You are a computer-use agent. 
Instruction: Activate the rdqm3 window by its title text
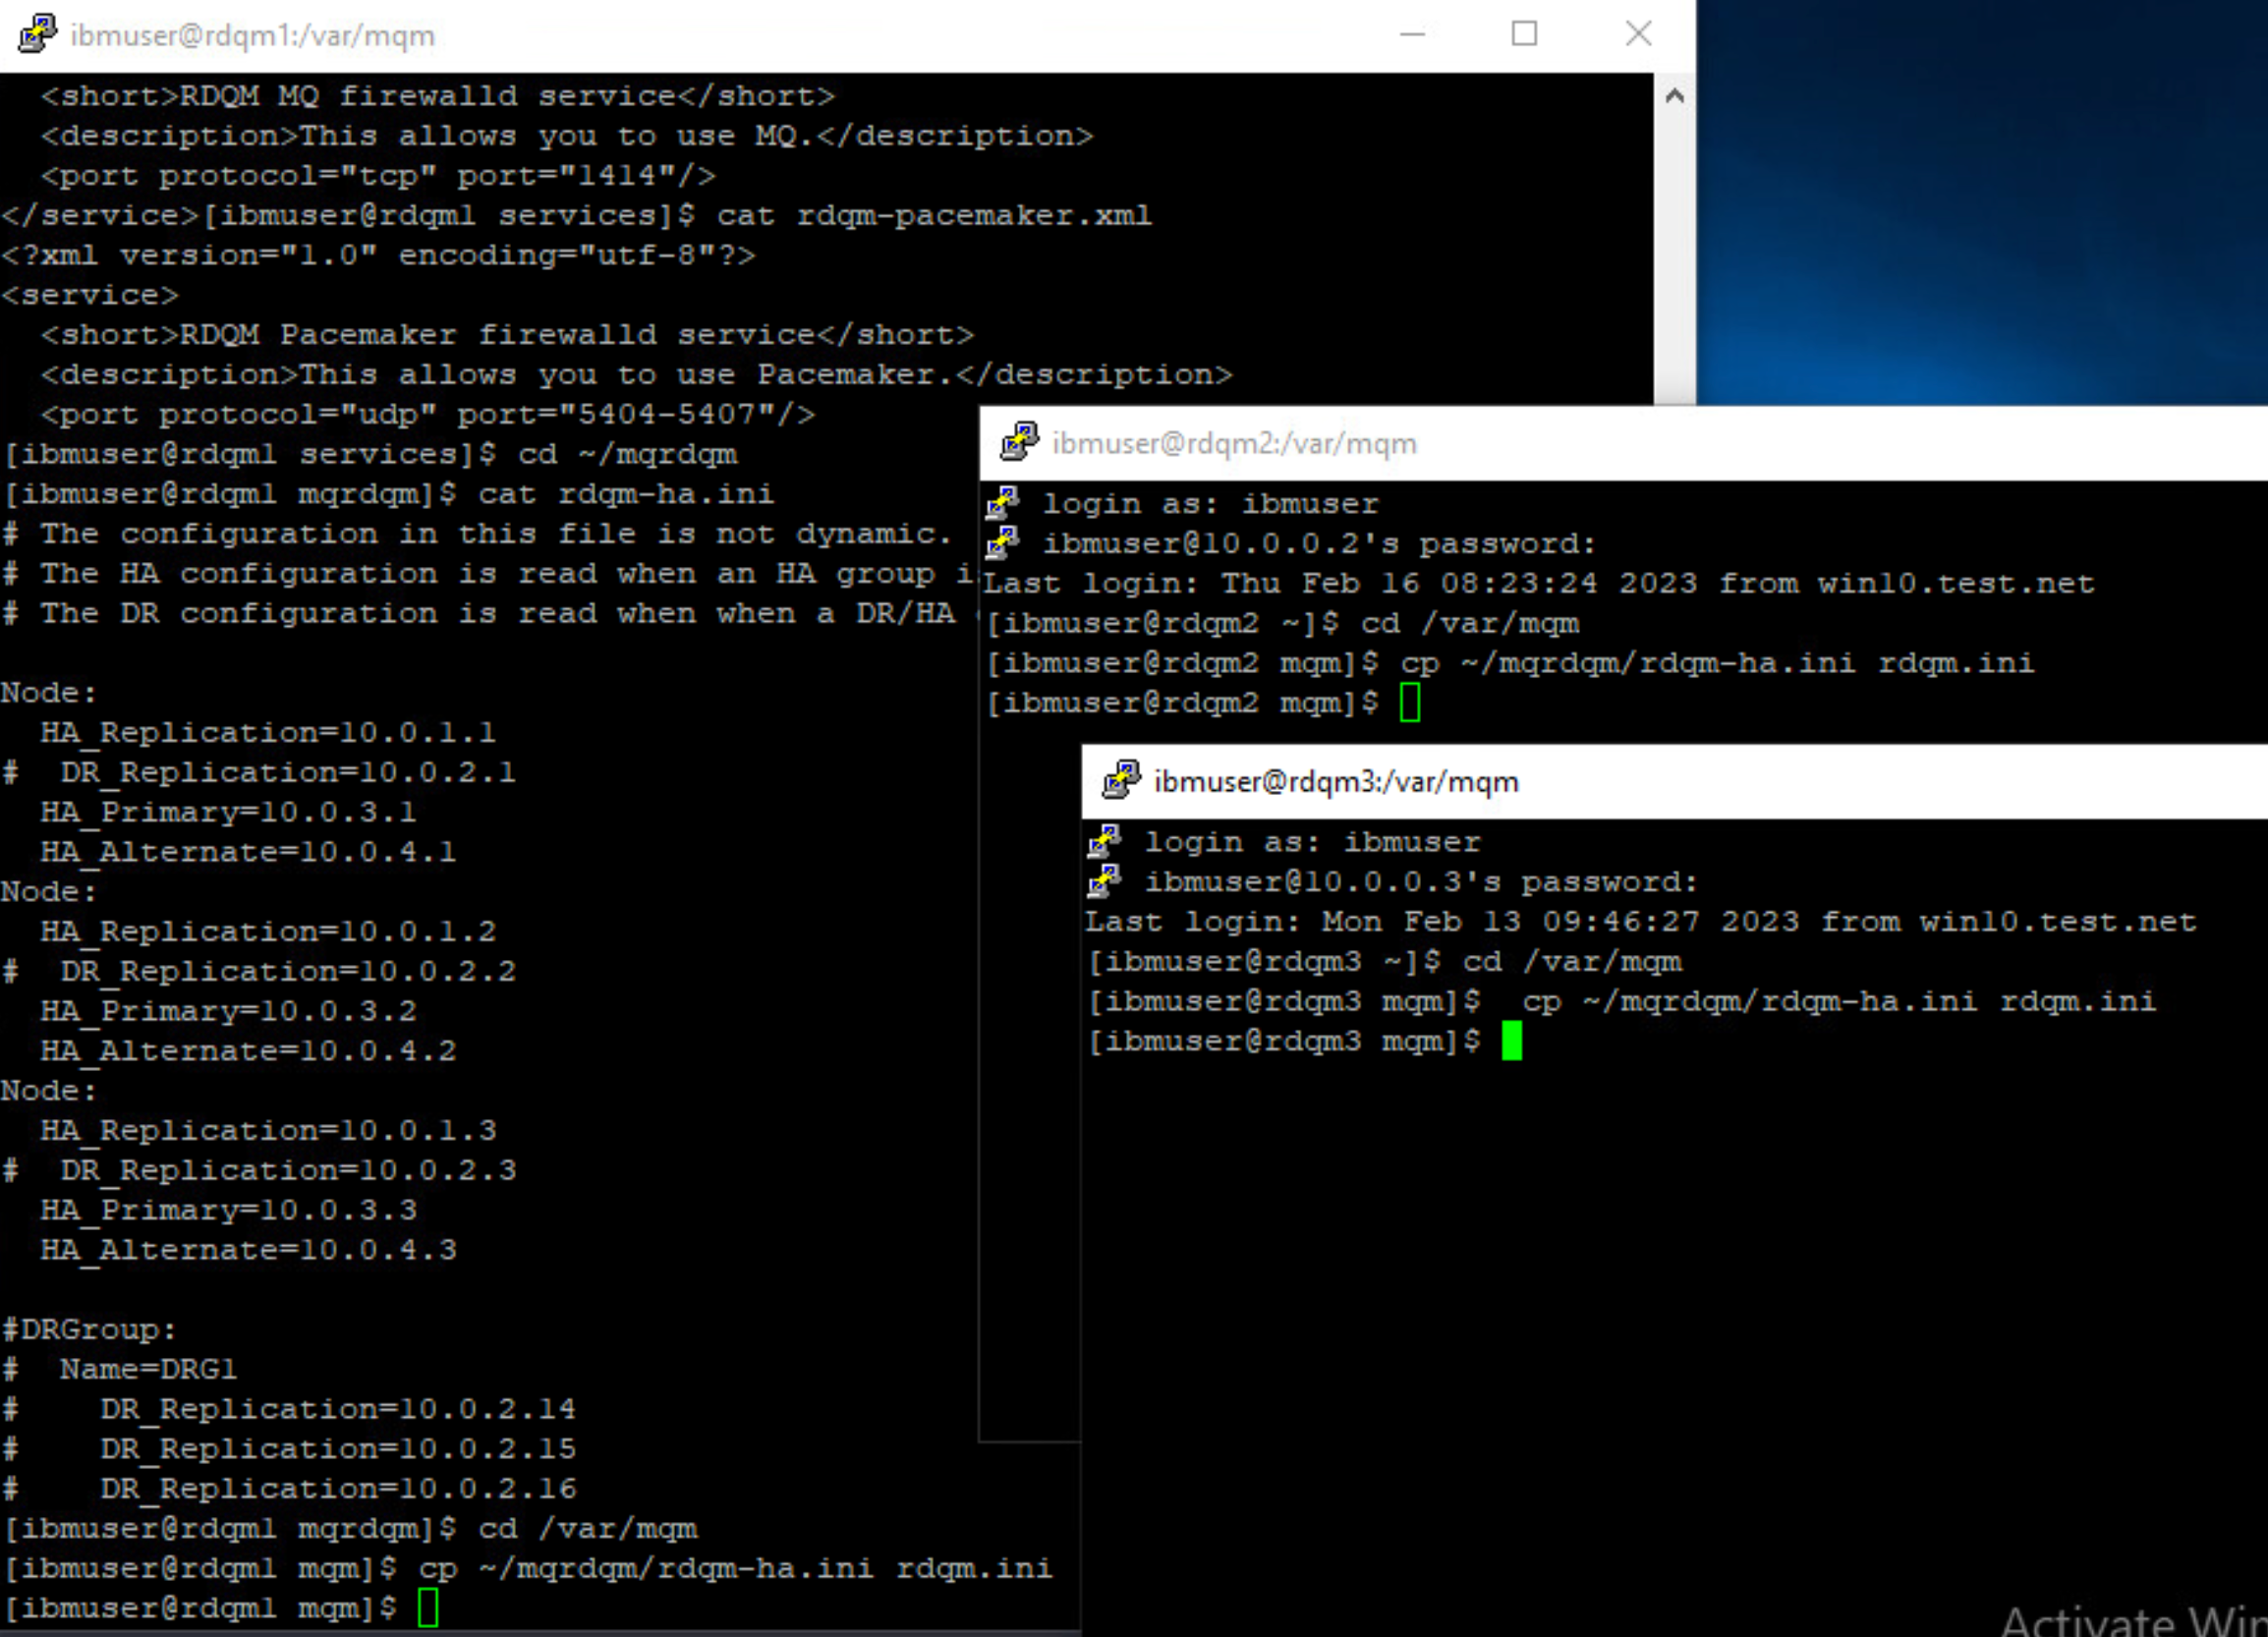[x=1336, y=782]
